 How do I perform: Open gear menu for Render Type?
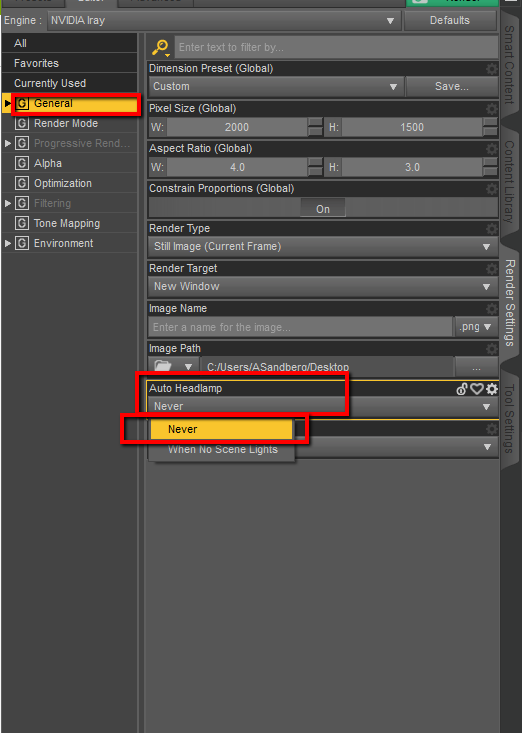492,229
